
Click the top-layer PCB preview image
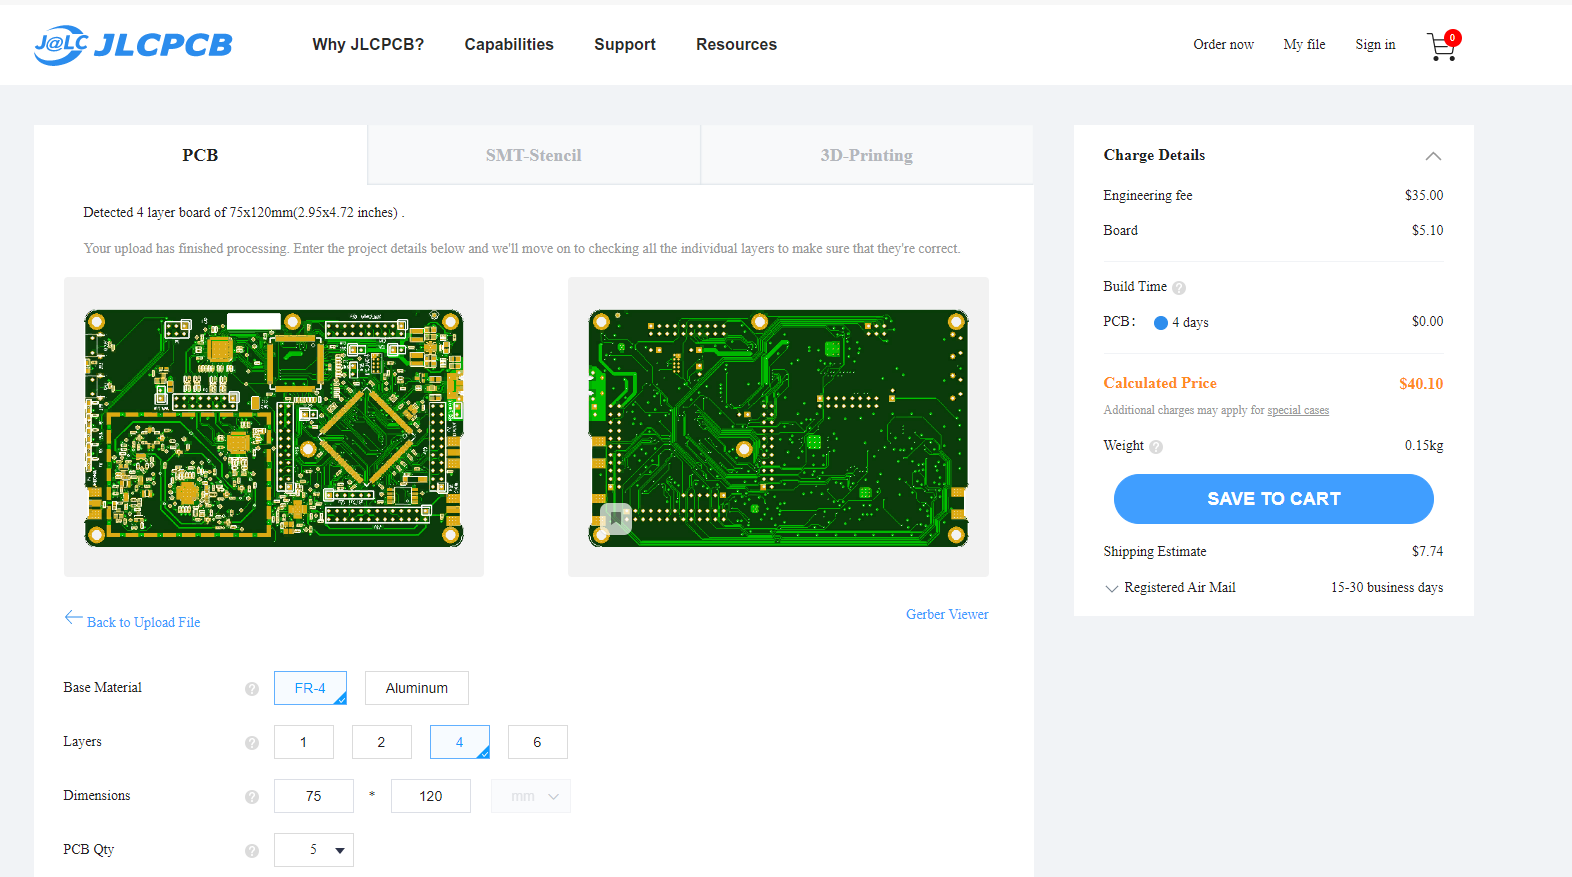coord(274,427)
